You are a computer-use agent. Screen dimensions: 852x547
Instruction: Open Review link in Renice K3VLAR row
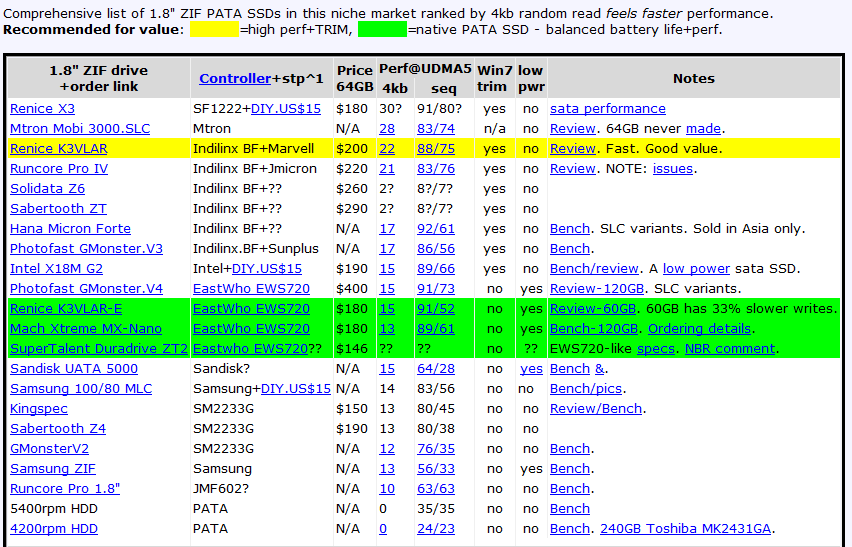573,149
